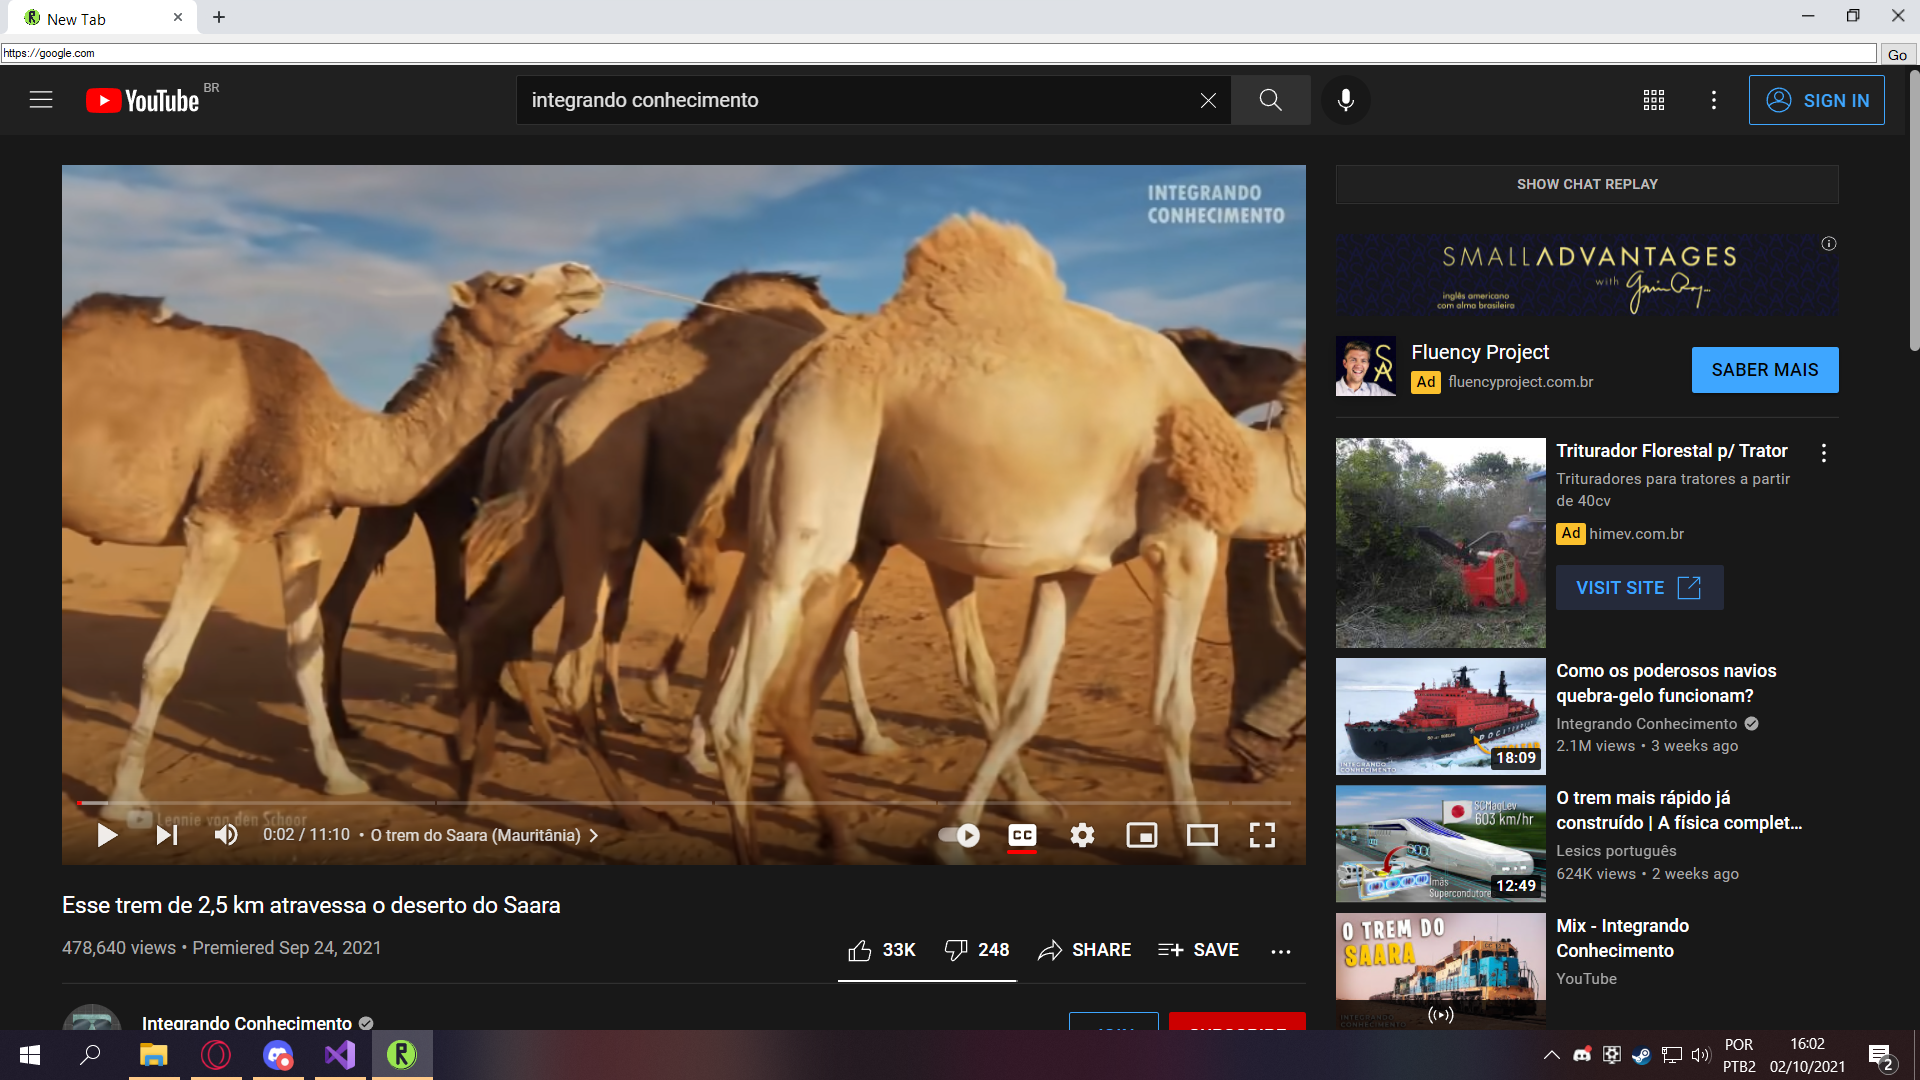Image resolution: width=1920 pixels, height=1080 pixels.
Task: Open the icebreaker ships video thumbnail
Action: (x=1440, y=716)
